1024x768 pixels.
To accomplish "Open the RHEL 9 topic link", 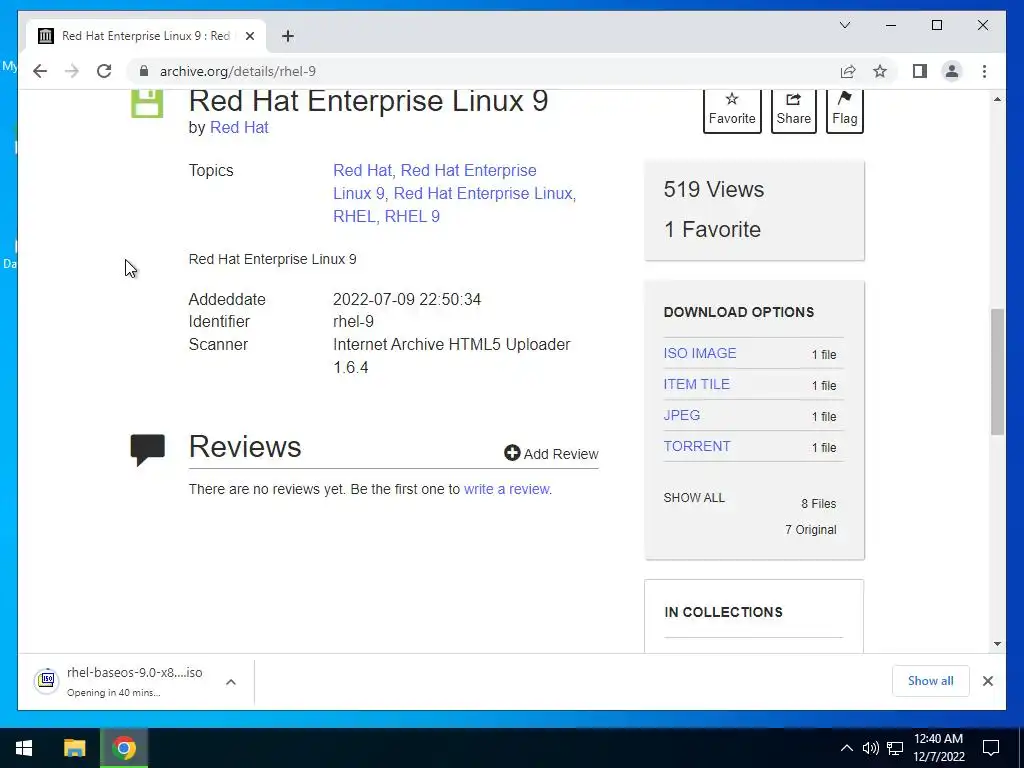I will 412,216.
